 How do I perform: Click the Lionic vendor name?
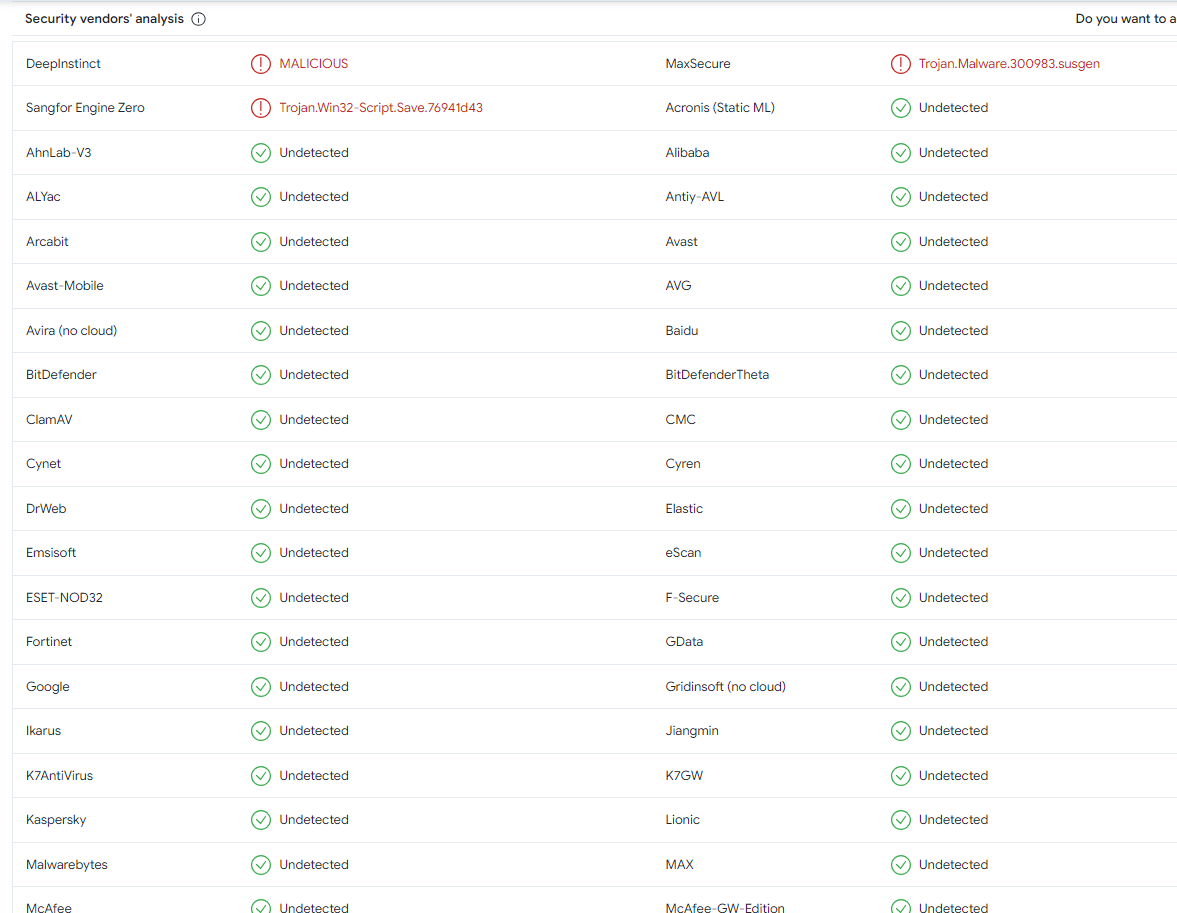(x=682, y=820)
